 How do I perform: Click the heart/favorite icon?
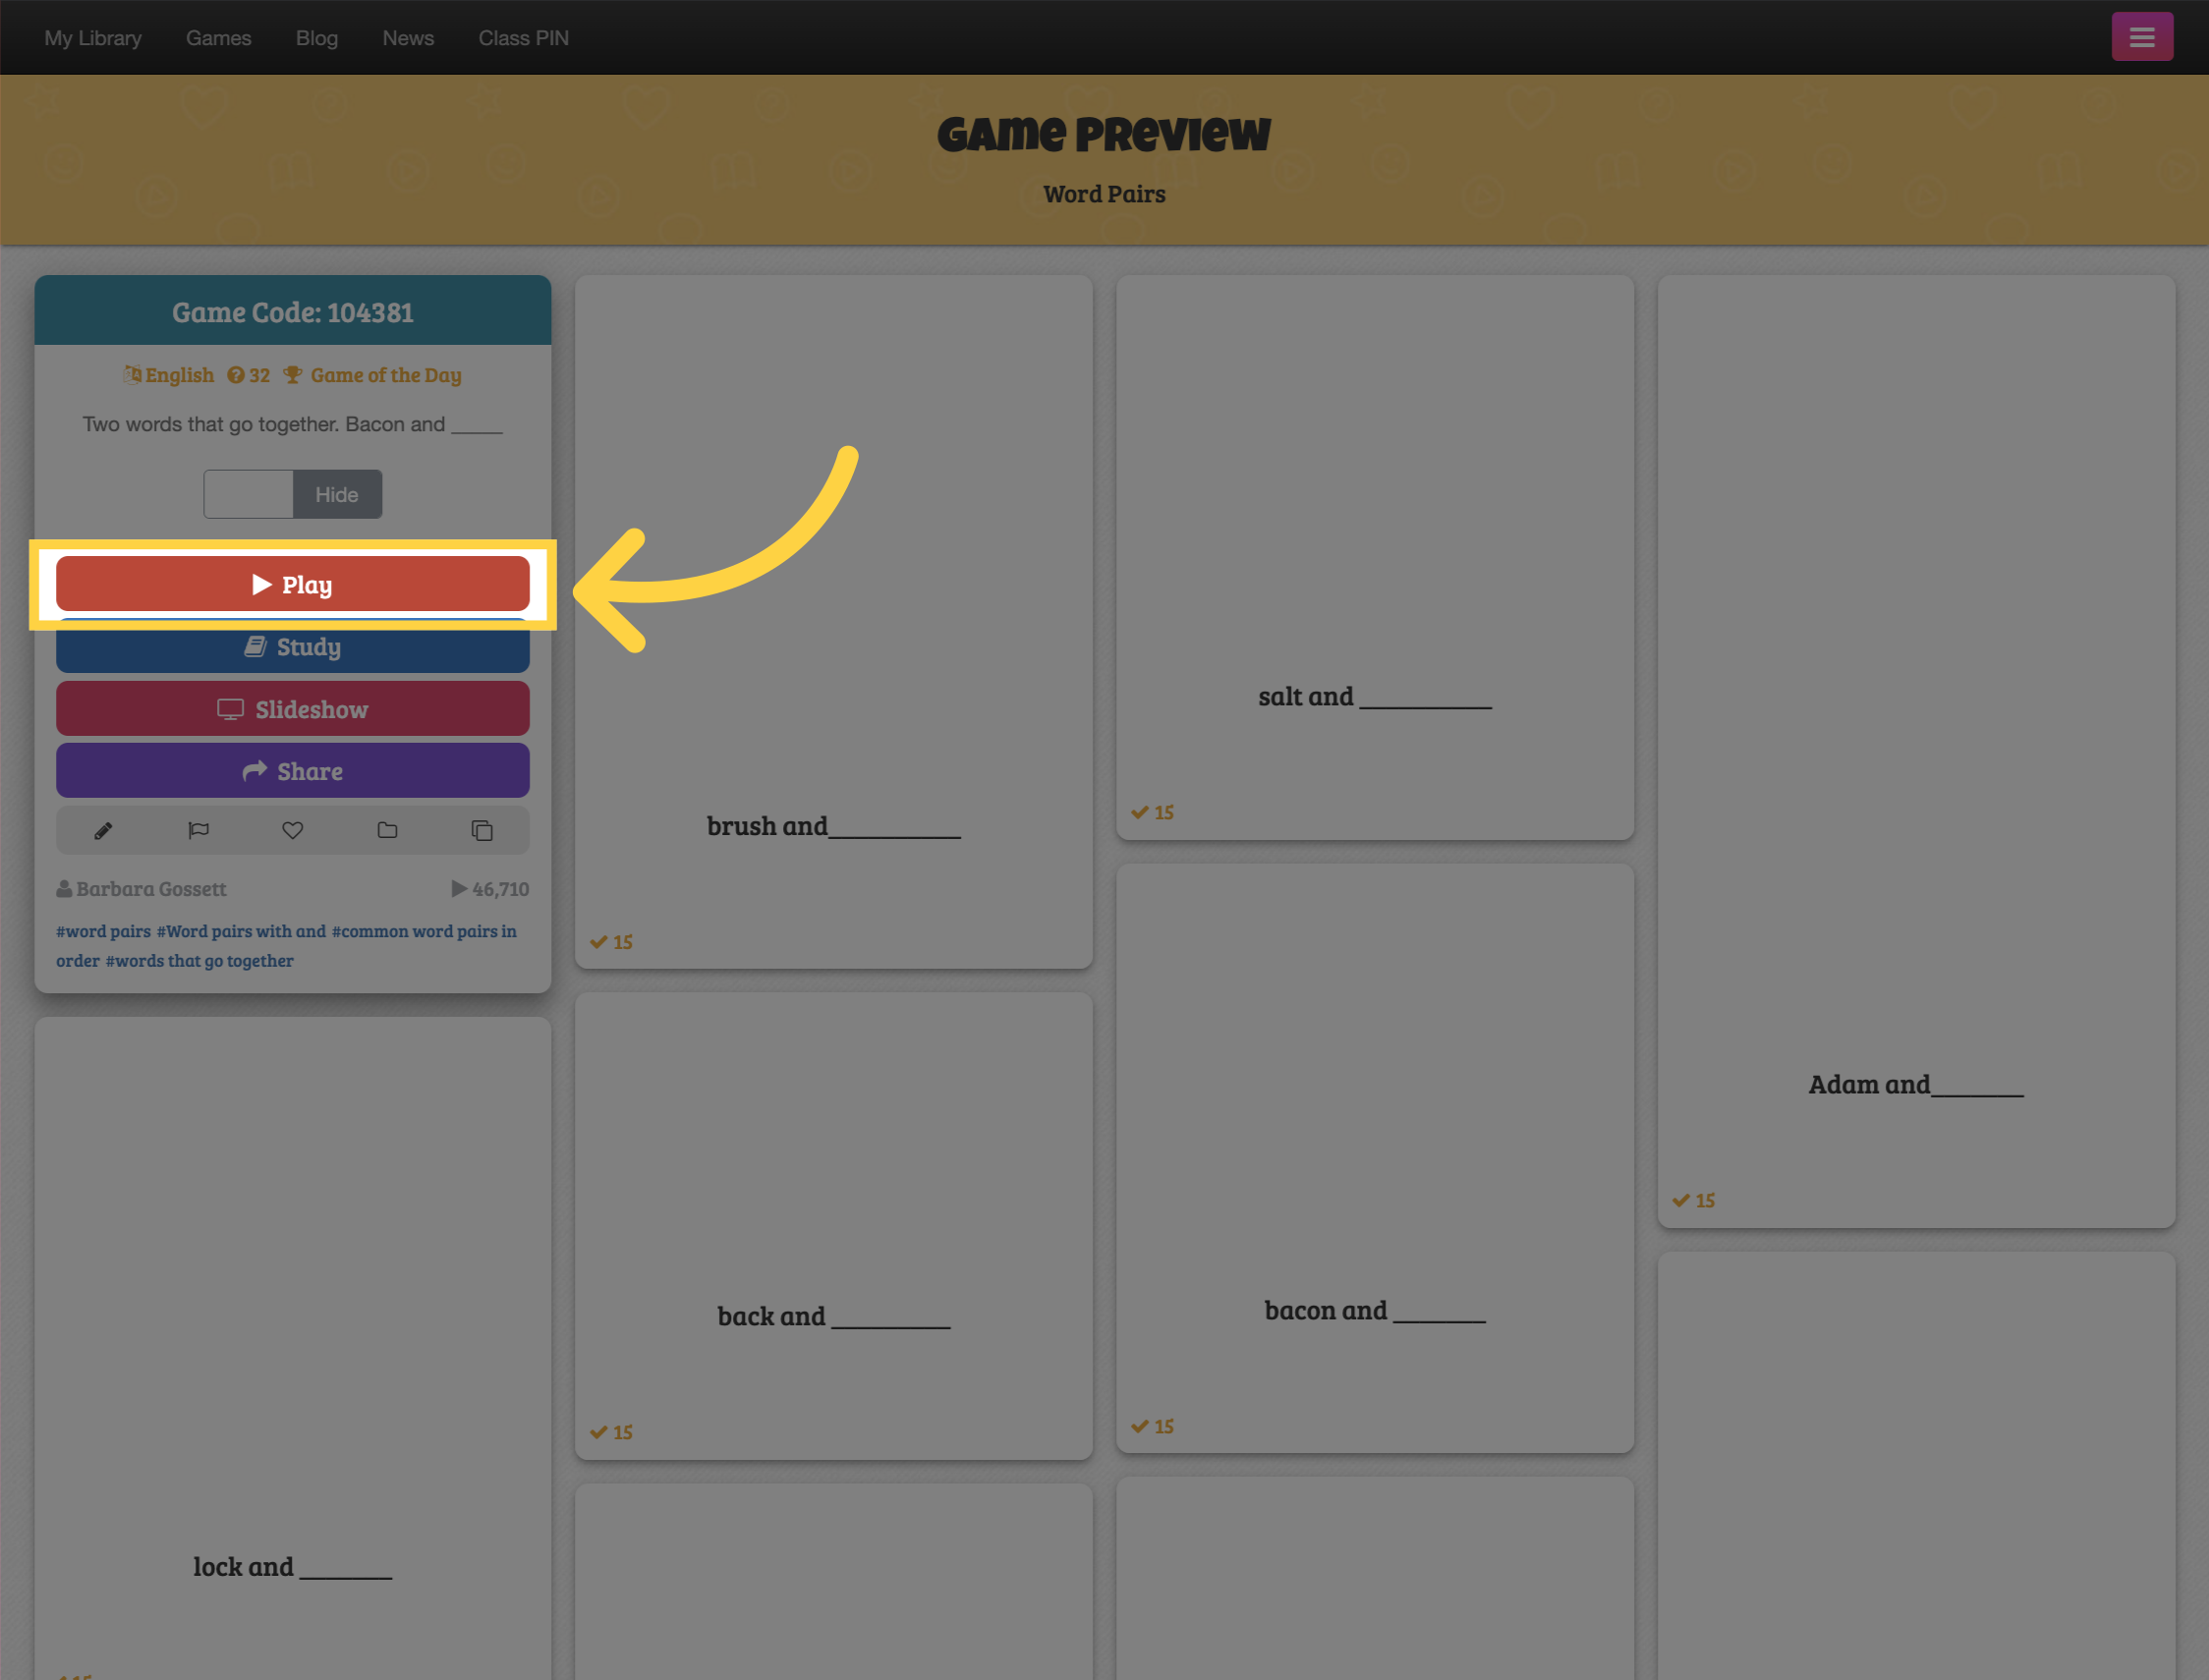coord(291,829)
